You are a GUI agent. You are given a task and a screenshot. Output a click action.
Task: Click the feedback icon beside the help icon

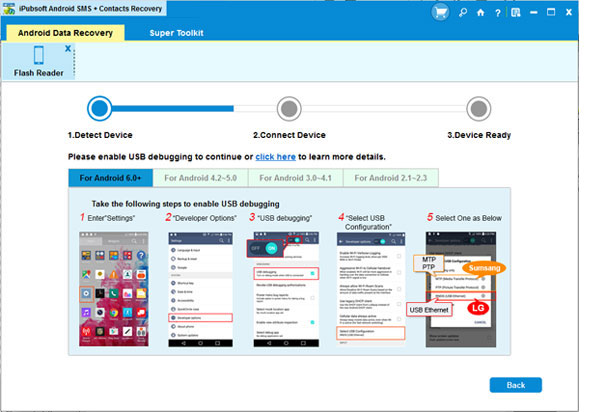click(x=517, y=13)
